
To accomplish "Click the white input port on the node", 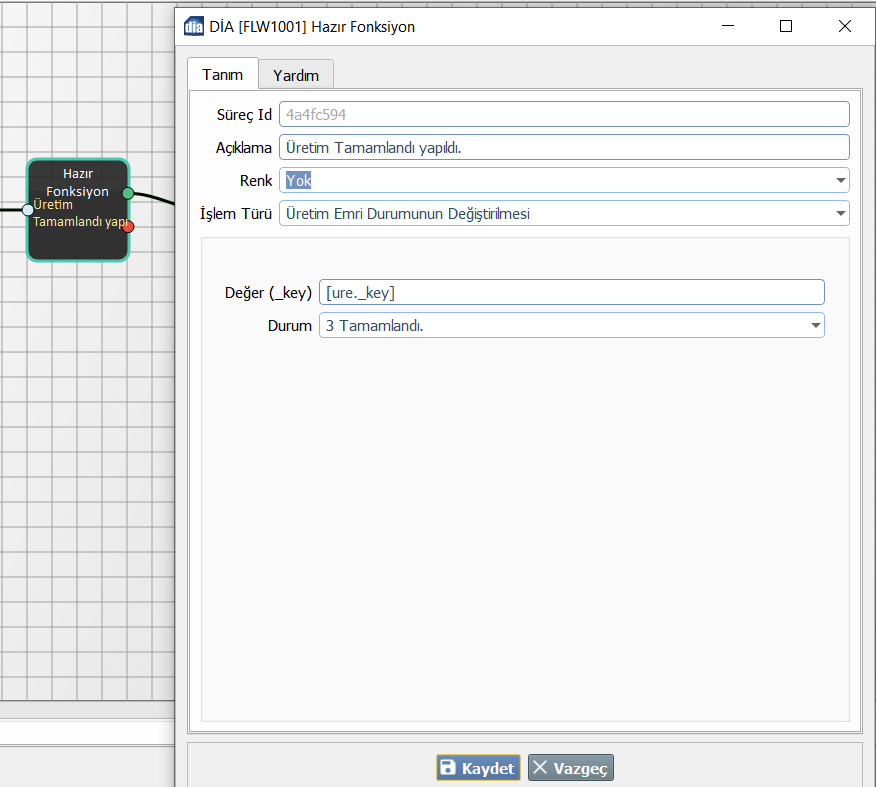I will click(28, 210).
